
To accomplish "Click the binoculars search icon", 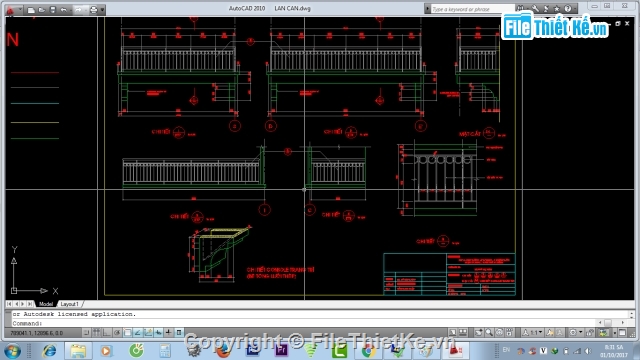I will (520, 9).
